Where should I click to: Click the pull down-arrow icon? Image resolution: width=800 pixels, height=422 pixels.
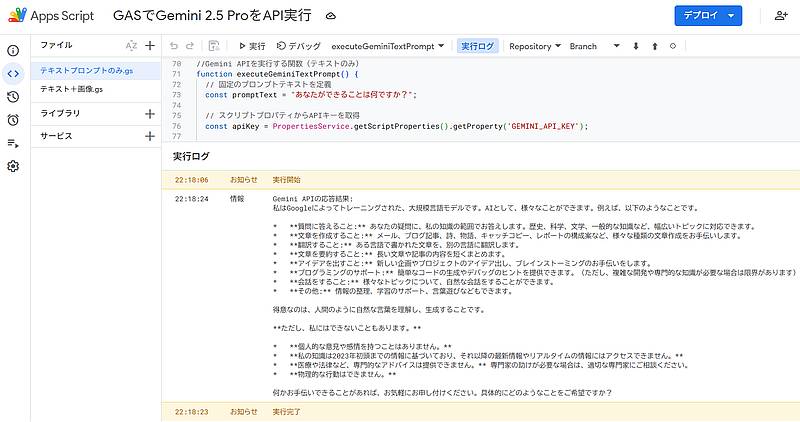click(636, 46)
